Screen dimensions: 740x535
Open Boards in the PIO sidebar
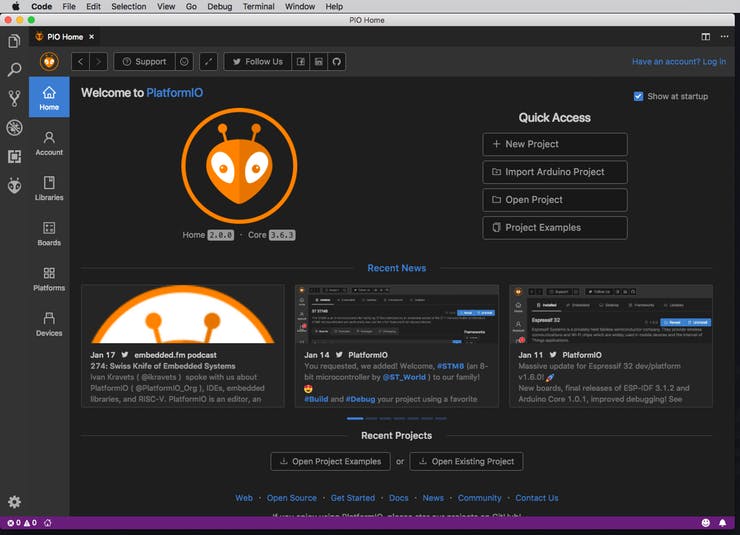tap(49, 234)
